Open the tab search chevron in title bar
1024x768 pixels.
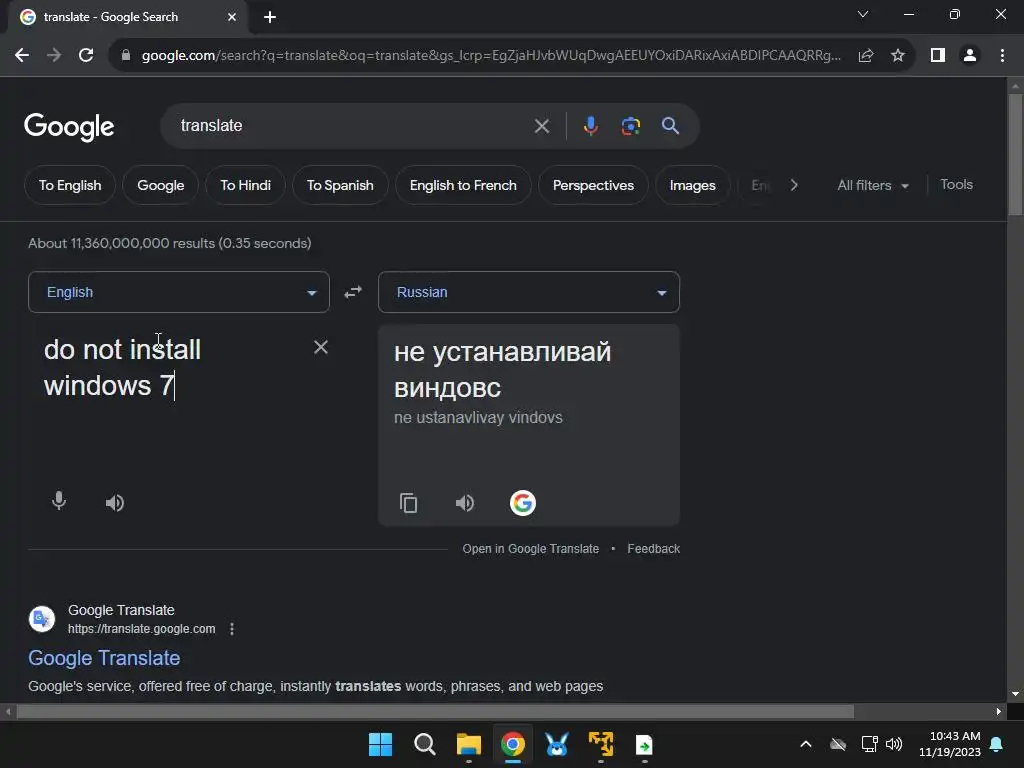pos(863,14)
